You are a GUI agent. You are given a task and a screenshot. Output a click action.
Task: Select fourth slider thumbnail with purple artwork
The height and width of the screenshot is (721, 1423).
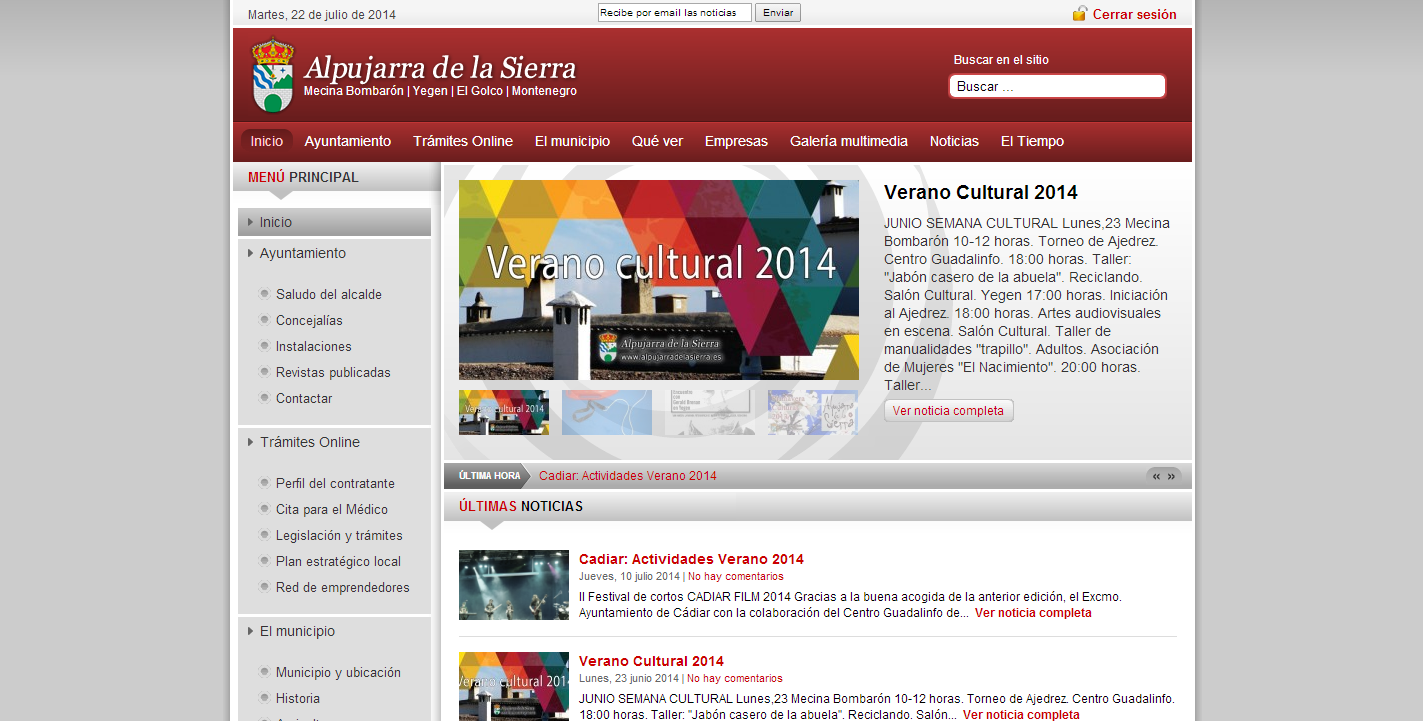[x=813, y=412]
